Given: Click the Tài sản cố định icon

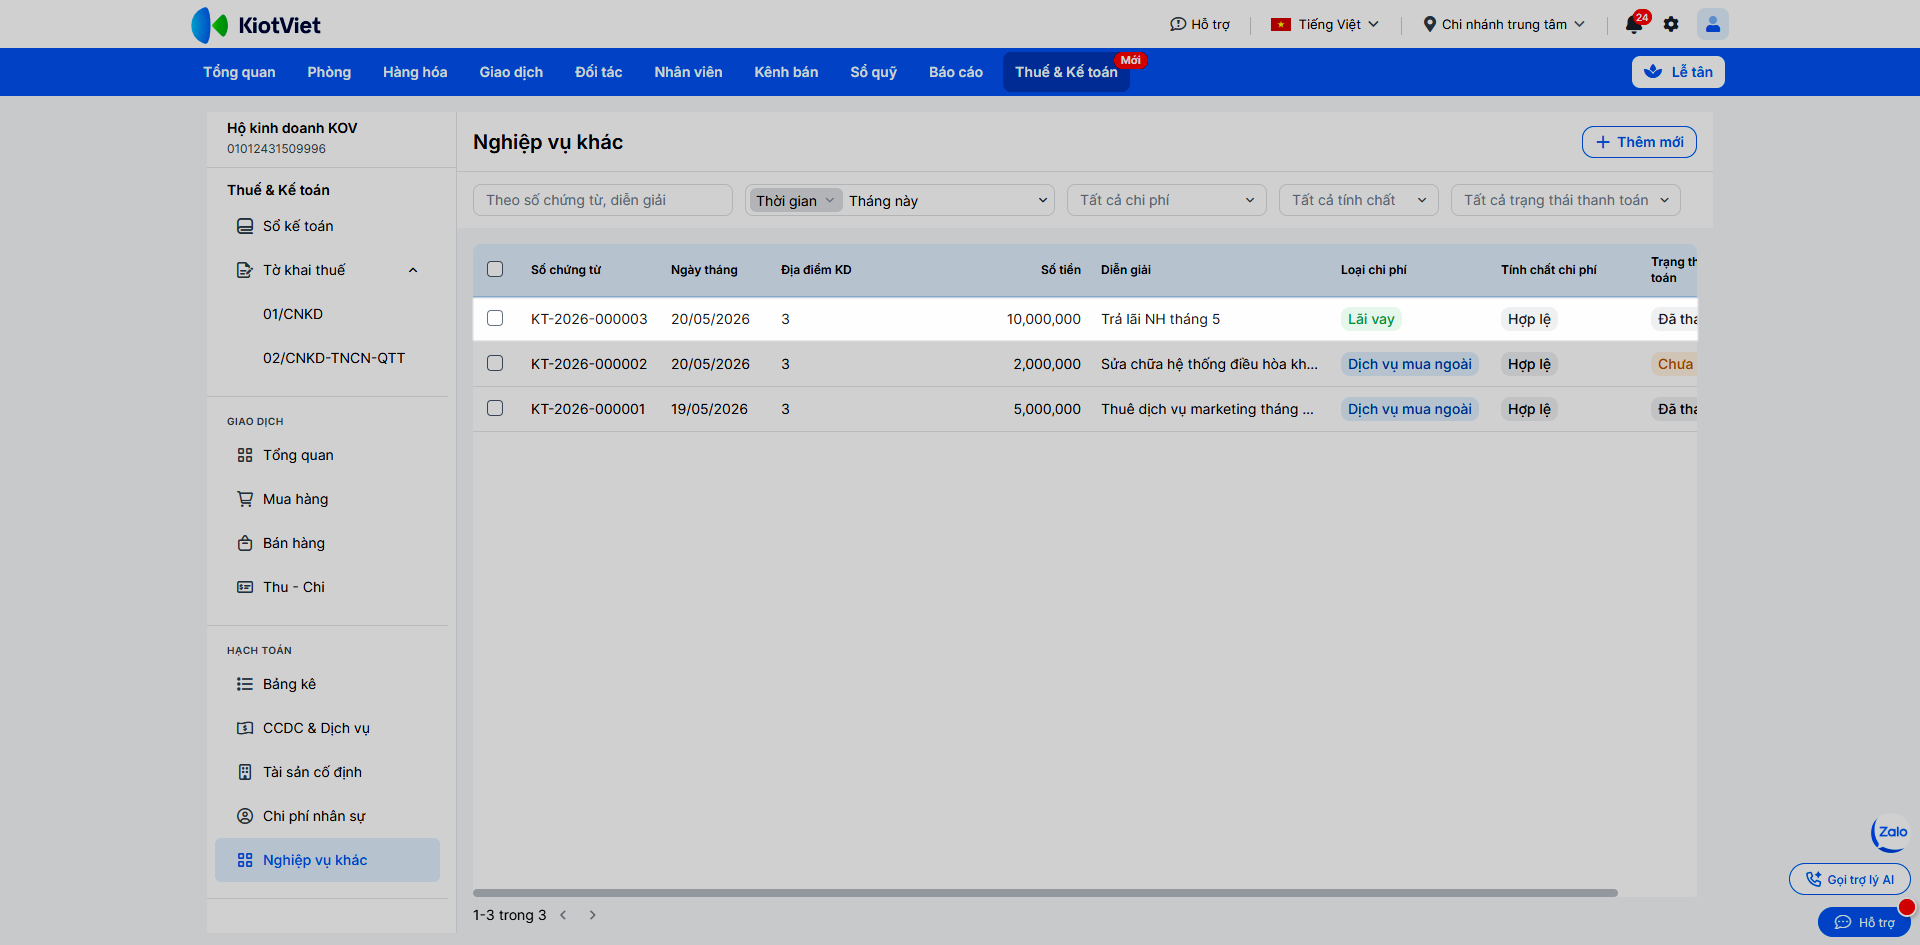Looking at the screenshot, I should 245,772.
